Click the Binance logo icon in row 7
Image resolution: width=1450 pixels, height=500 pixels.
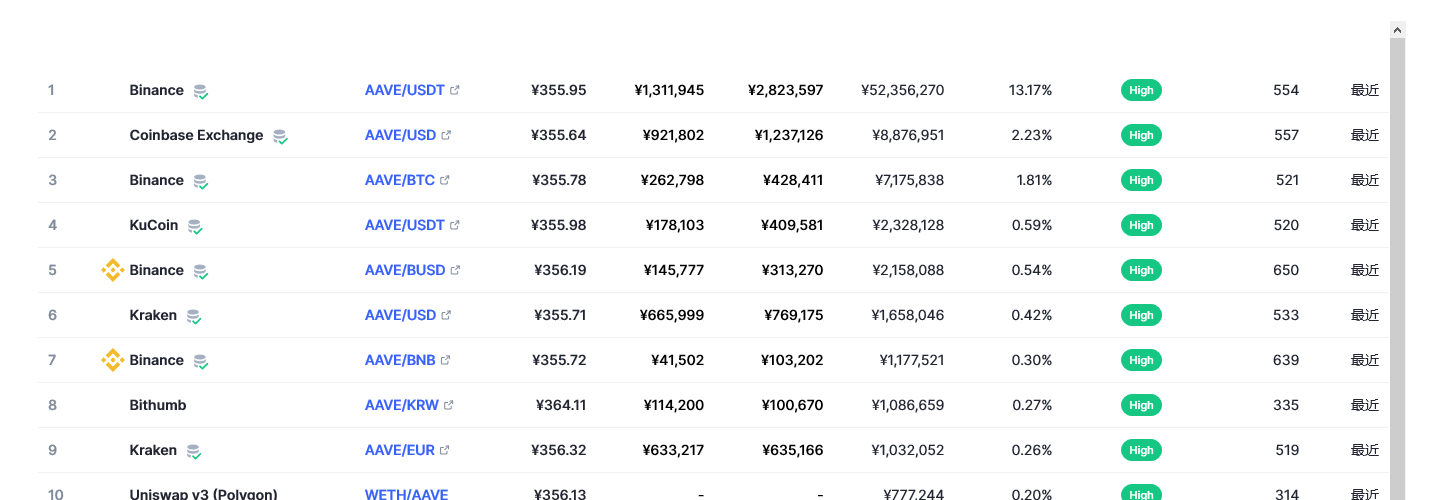113,360
